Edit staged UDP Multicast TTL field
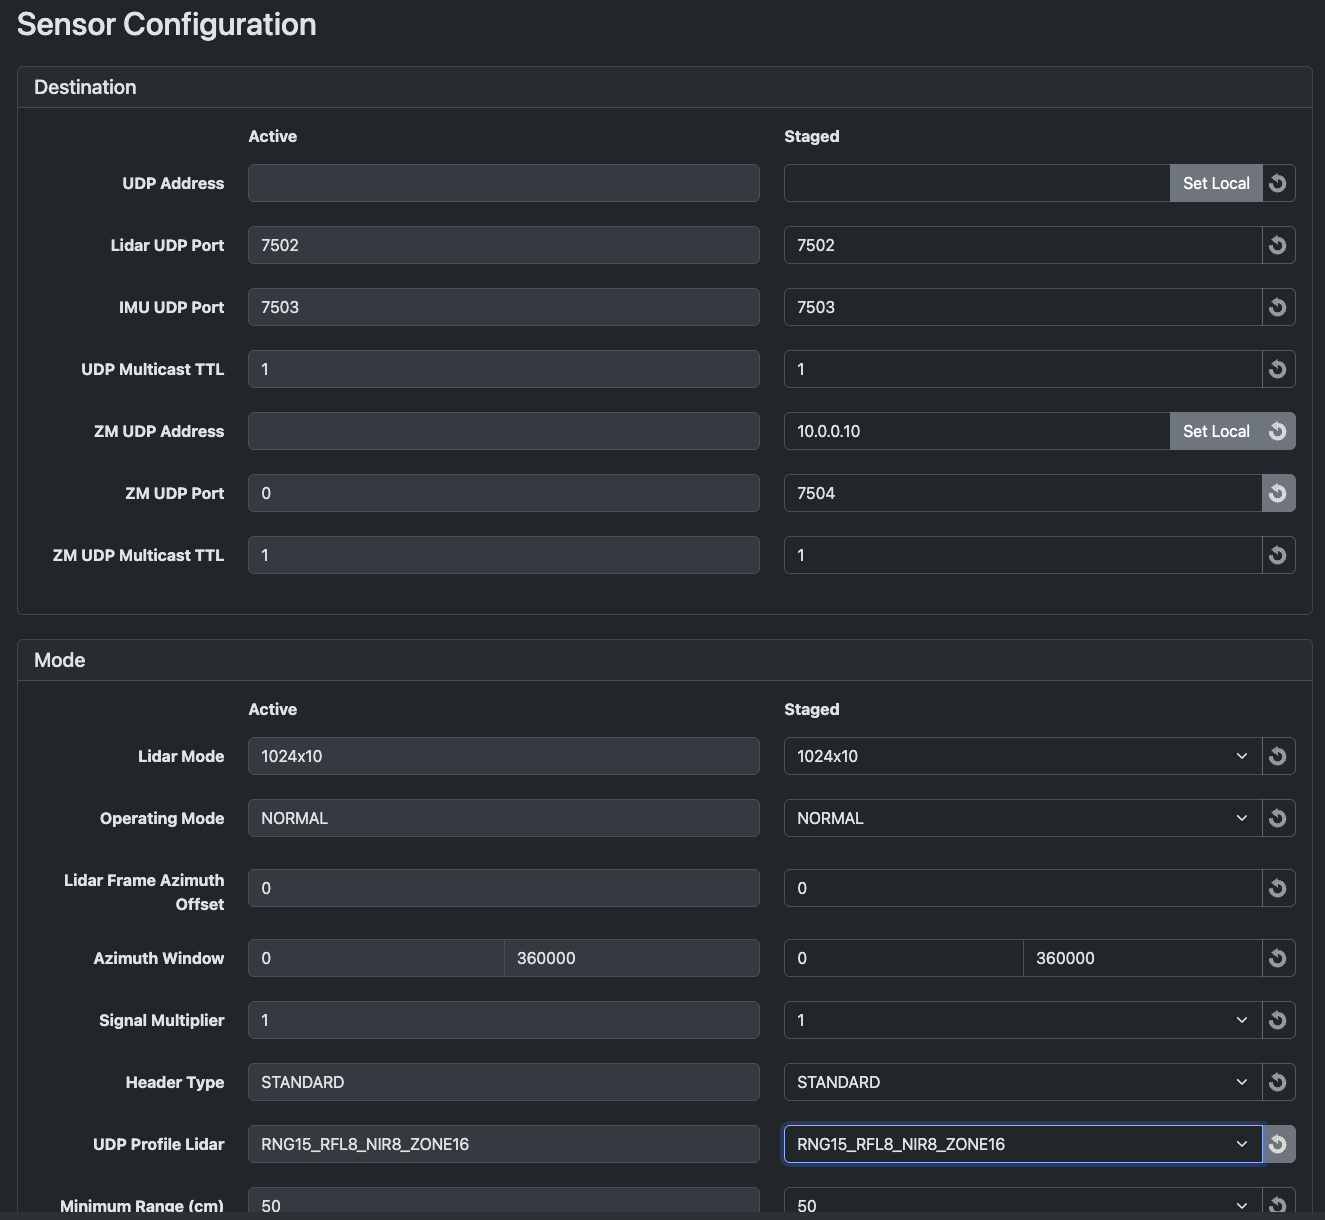 tap(1023, 369)
